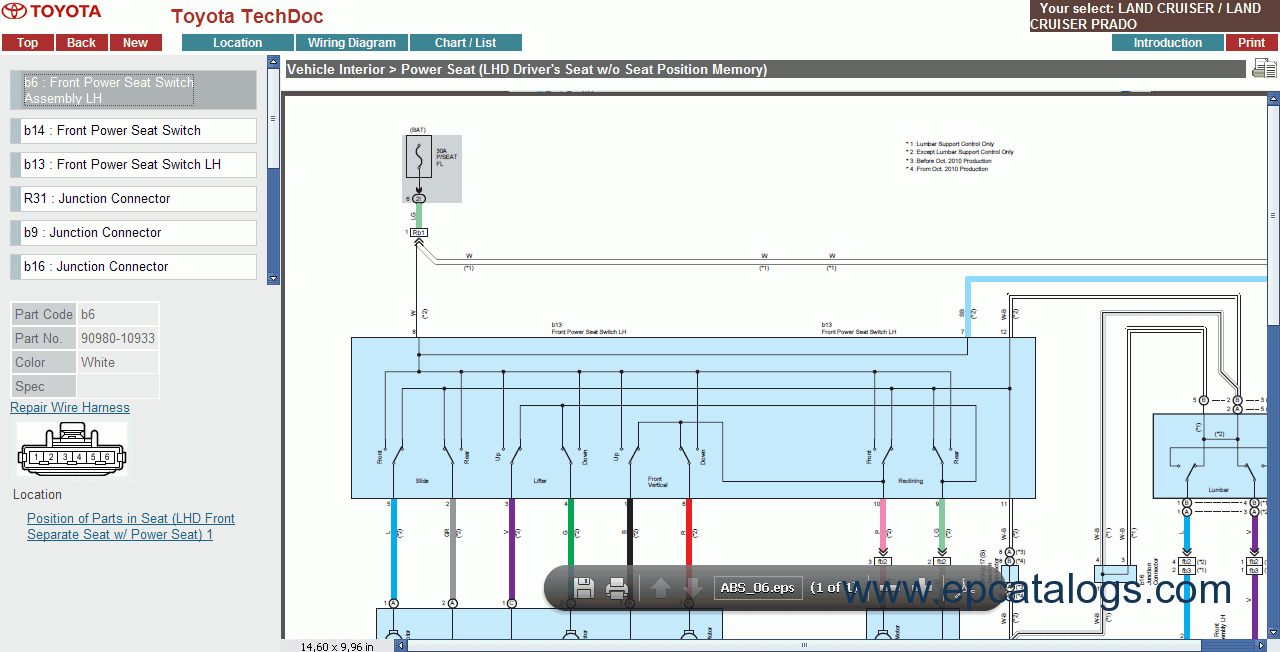Viewport: 1280px width, 652px height.
Task: Open the Introduction section
Action: click(1168, 43)
